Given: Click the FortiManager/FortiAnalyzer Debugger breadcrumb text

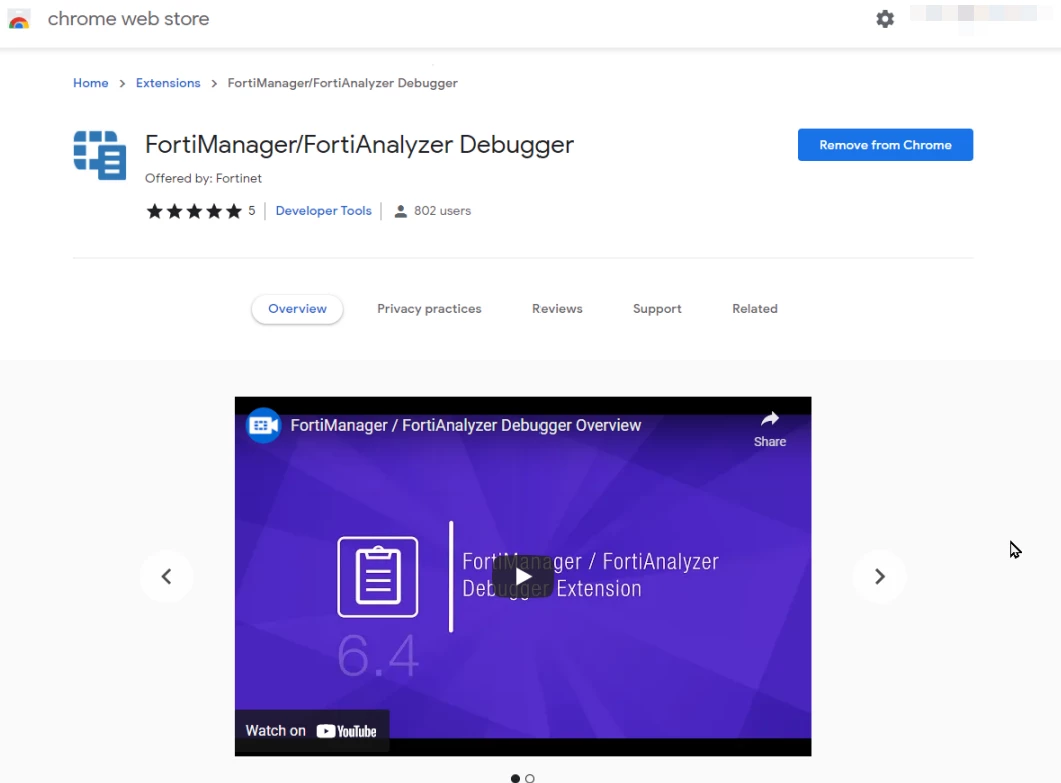Looking at the screenshot, I should (x=342, y=83).
